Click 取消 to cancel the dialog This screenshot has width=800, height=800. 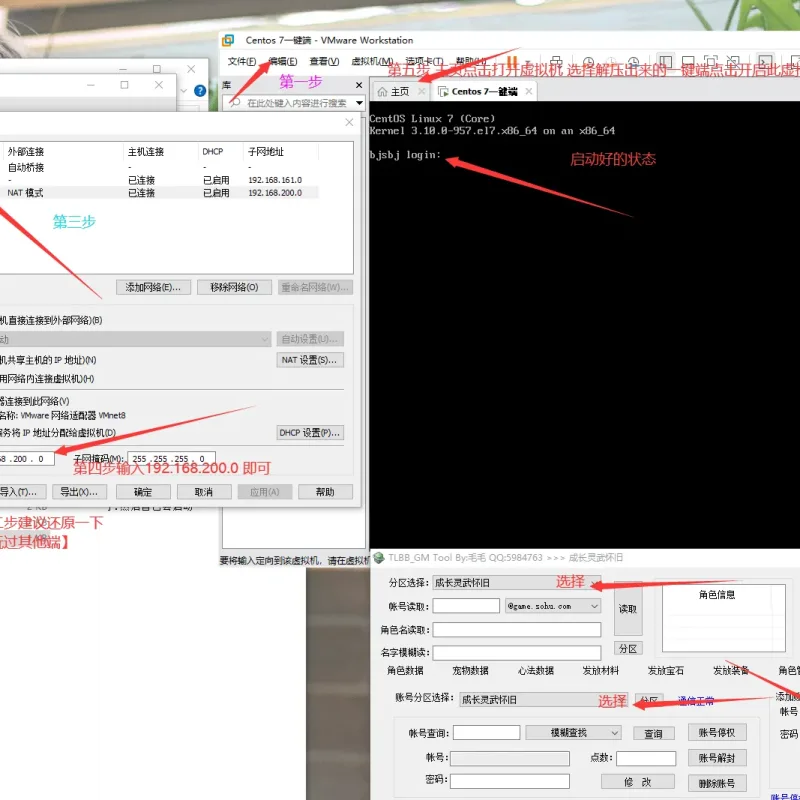[204, 492]
